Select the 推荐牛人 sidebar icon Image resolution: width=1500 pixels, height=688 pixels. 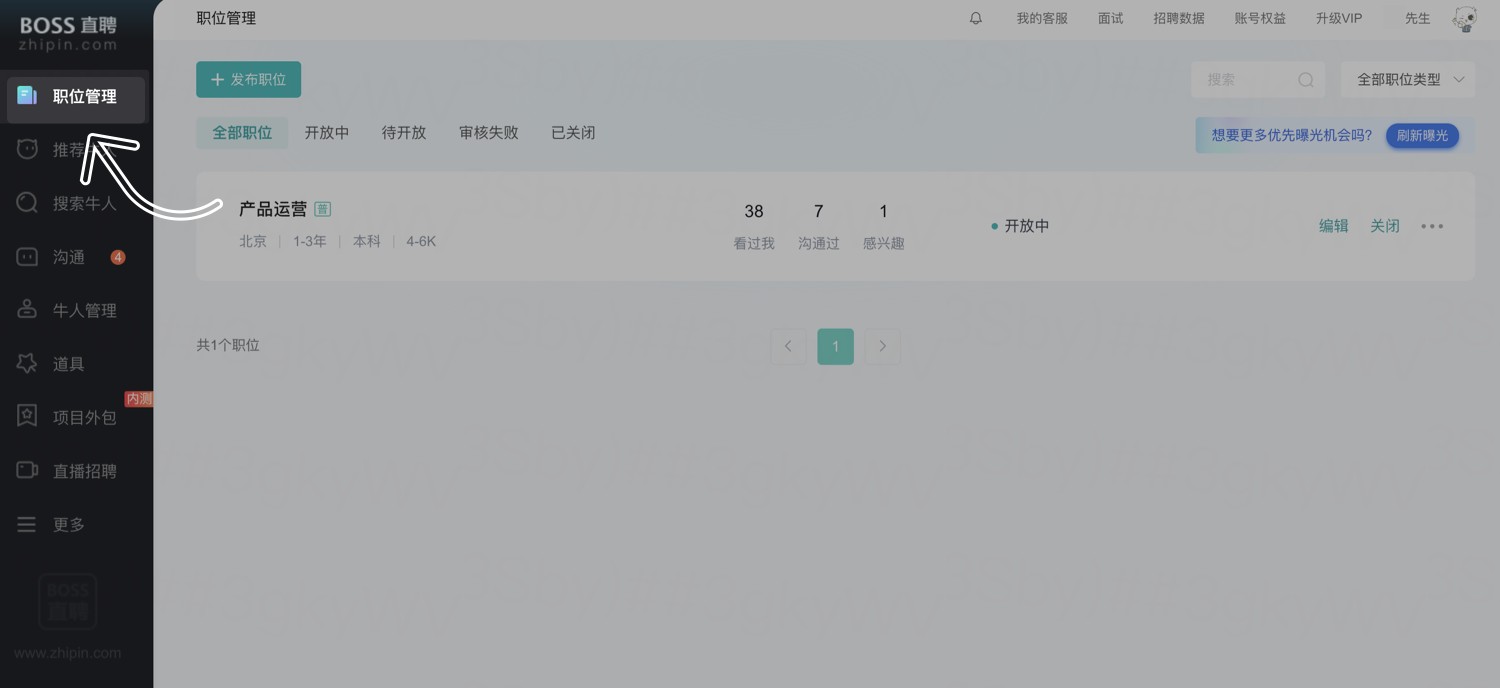click(x=70, y=149)
